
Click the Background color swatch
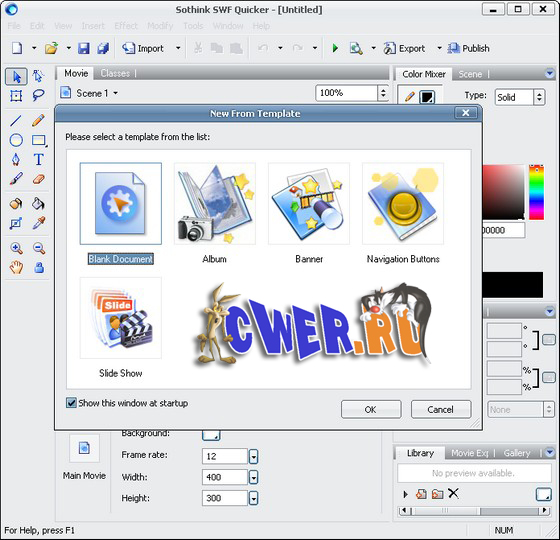(x=211, y=435)
